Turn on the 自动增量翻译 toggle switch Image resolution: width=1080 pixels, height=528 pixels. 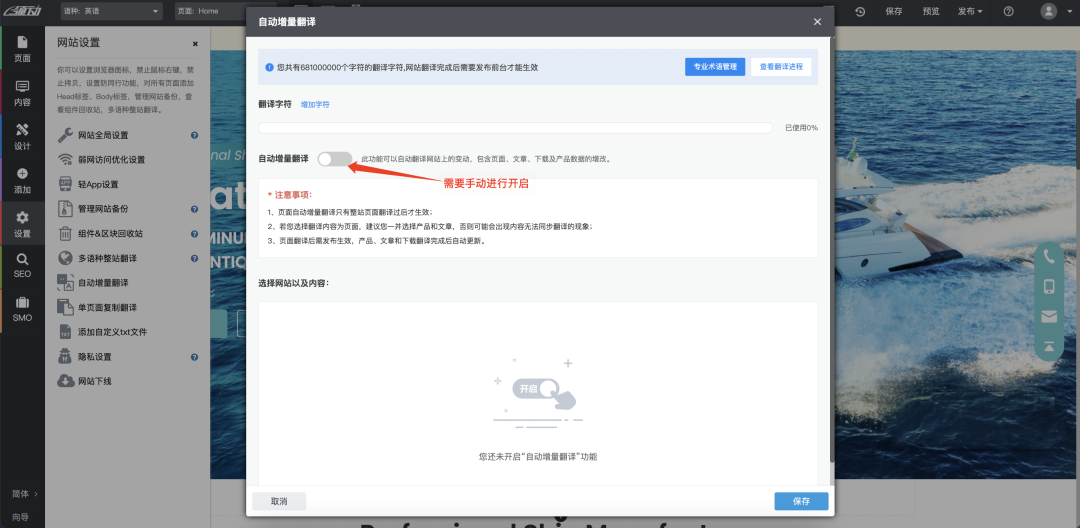(335, 159)
